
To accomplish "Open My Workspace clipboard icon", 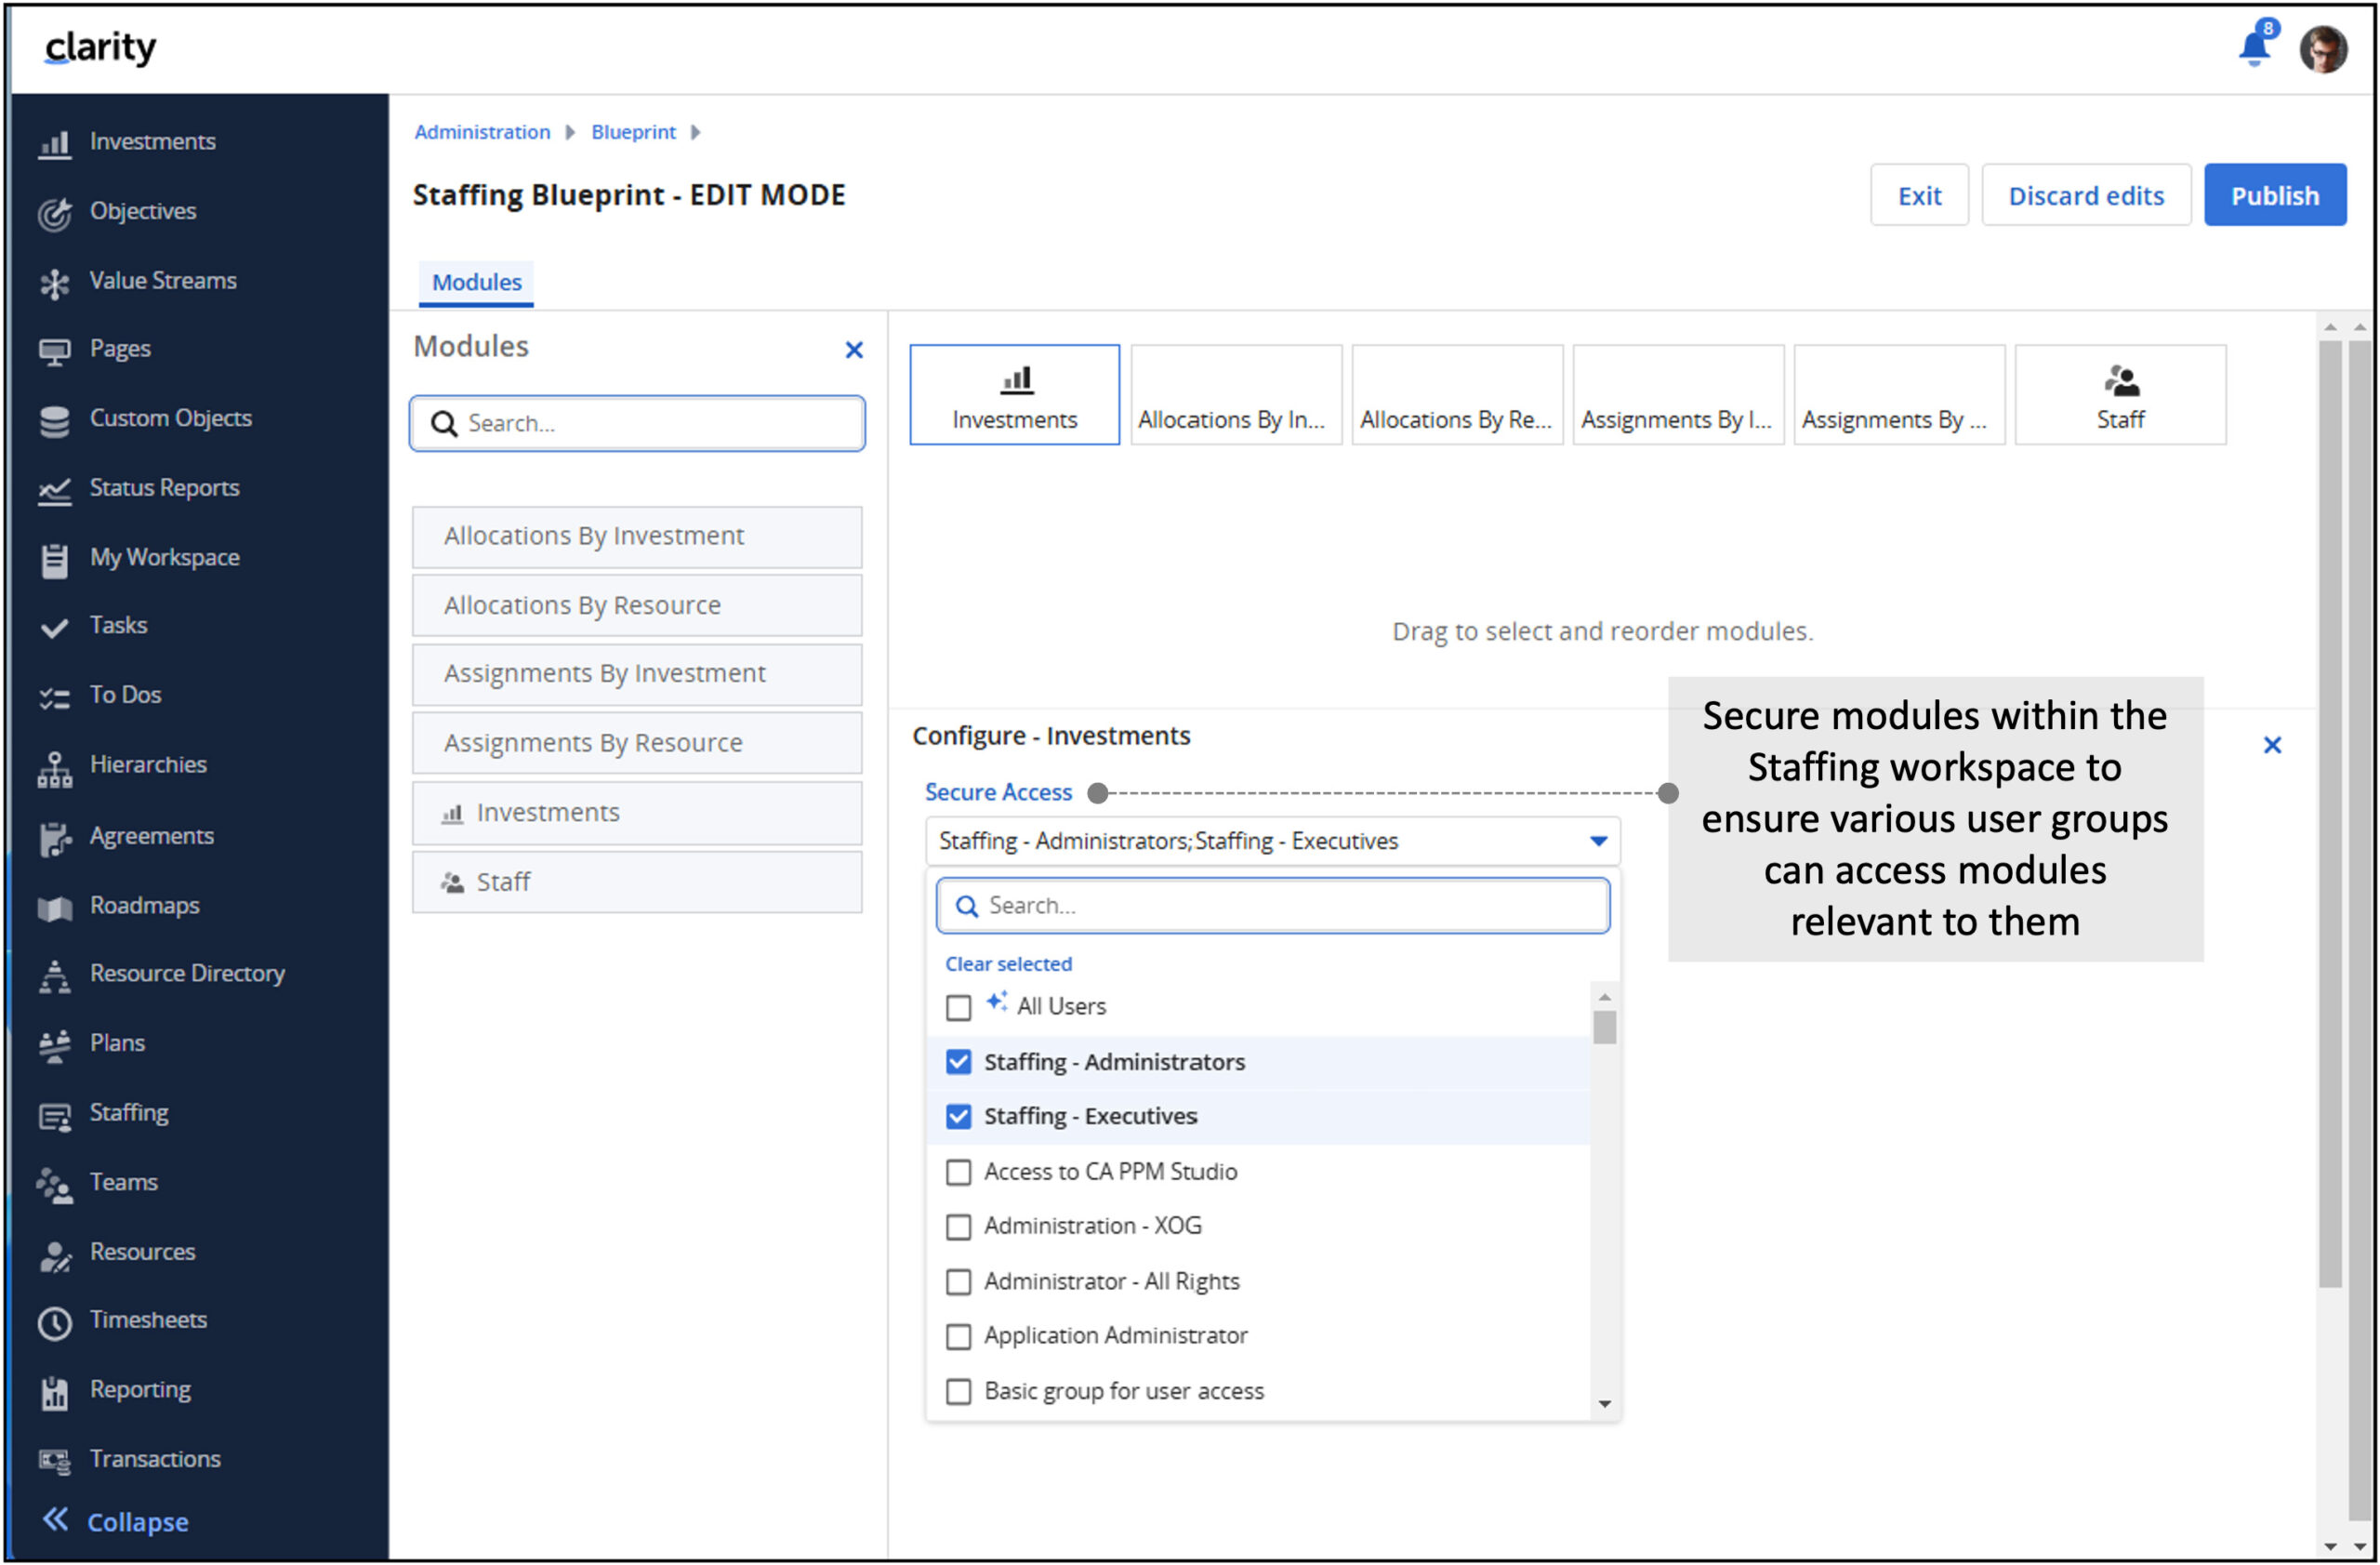I will pyautogui.click(x=54, y=560).
